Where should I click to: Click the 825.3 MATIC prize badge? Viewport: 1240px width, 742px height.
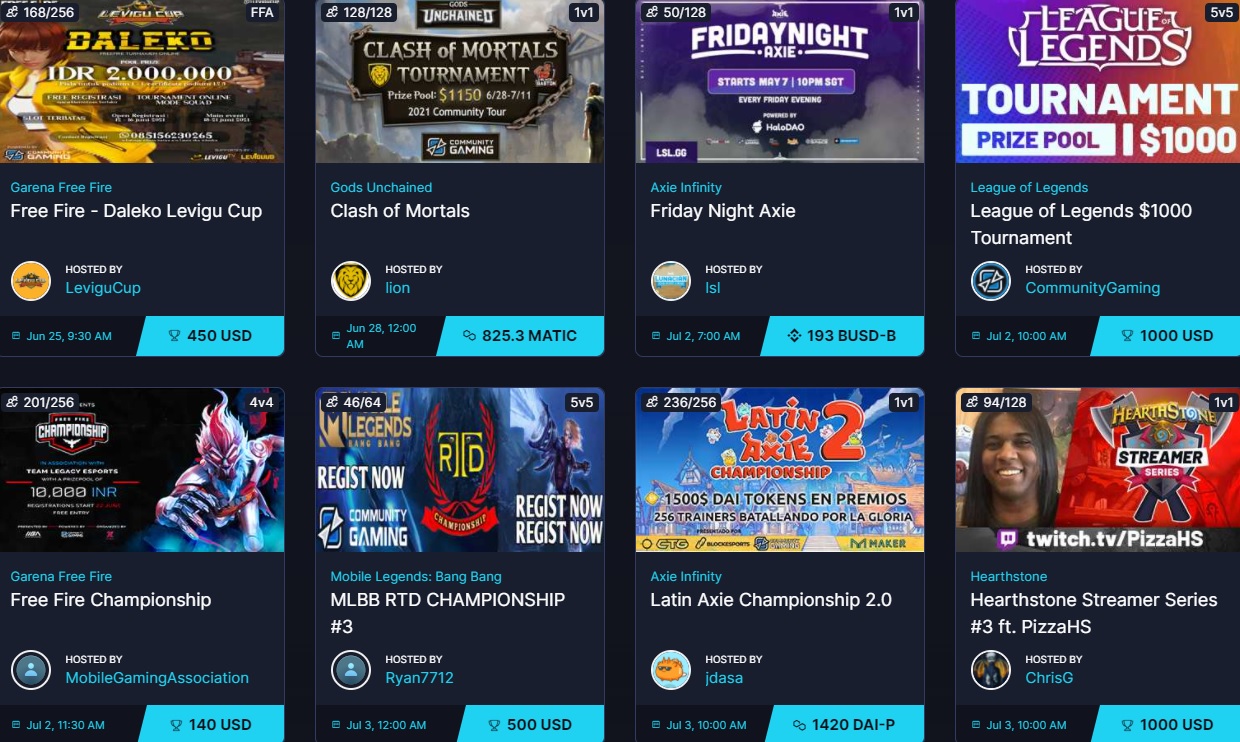(x=520, y=336)
